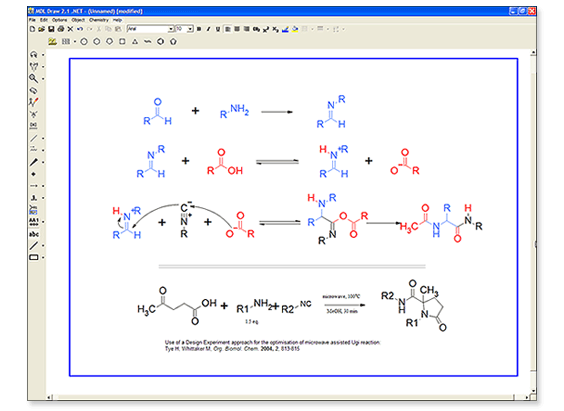Click the black H3C levulinic acid structure
This screenshot has height=411, width=564.
pos(177,306)
